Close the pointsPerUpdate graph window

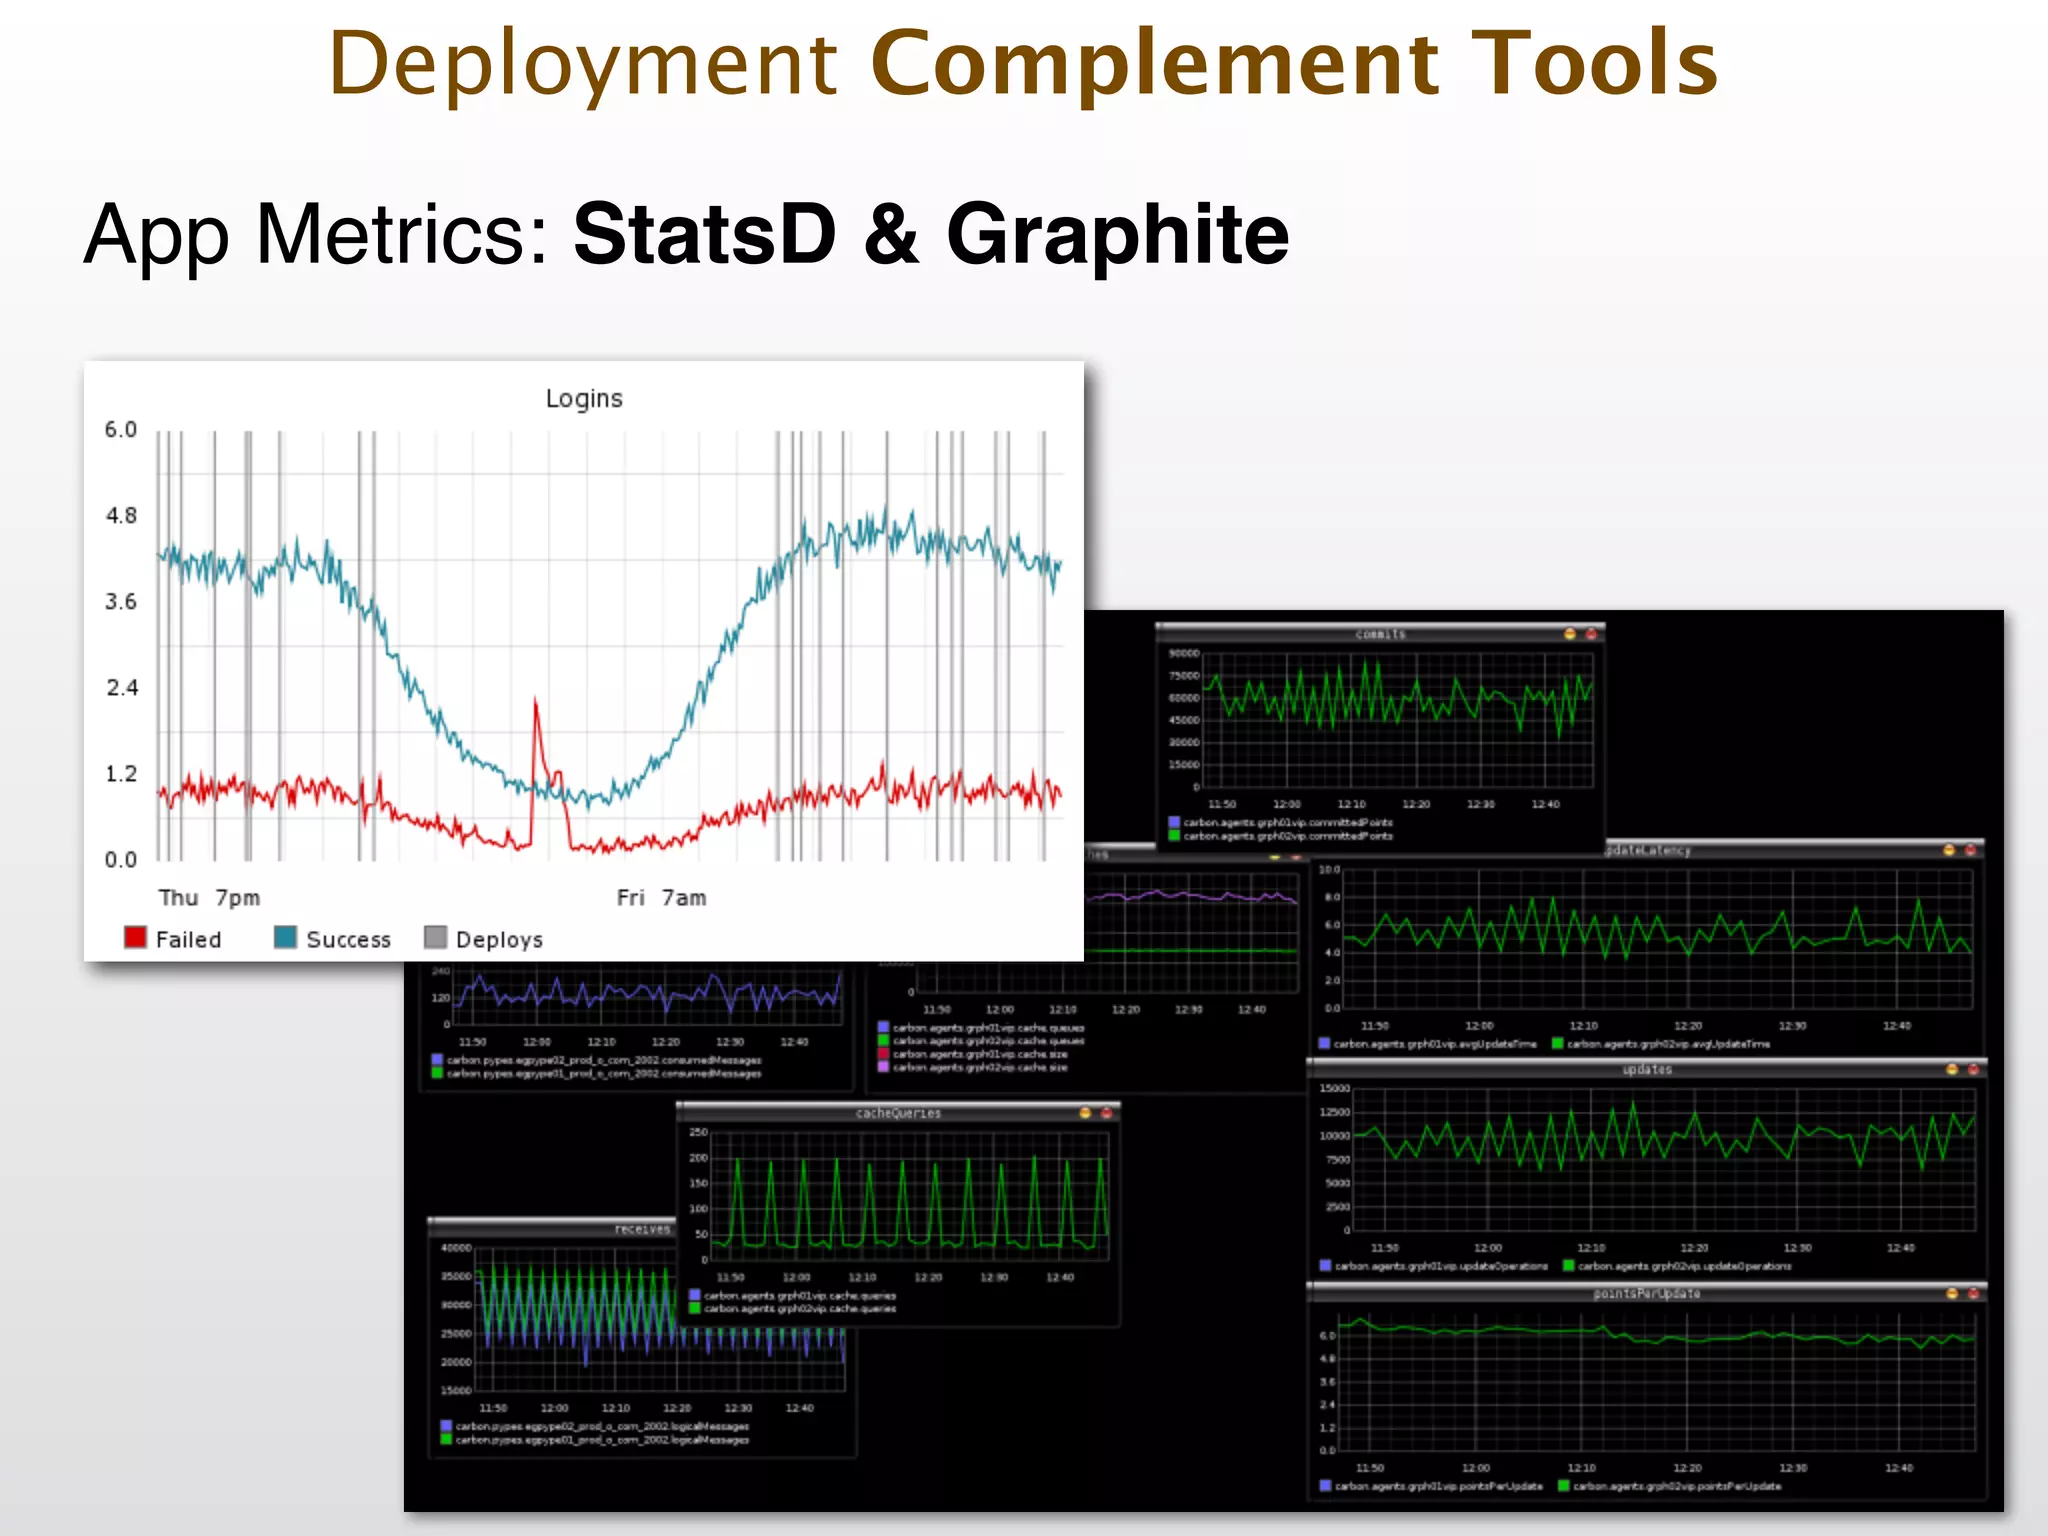click(x=1974, y=1293)
